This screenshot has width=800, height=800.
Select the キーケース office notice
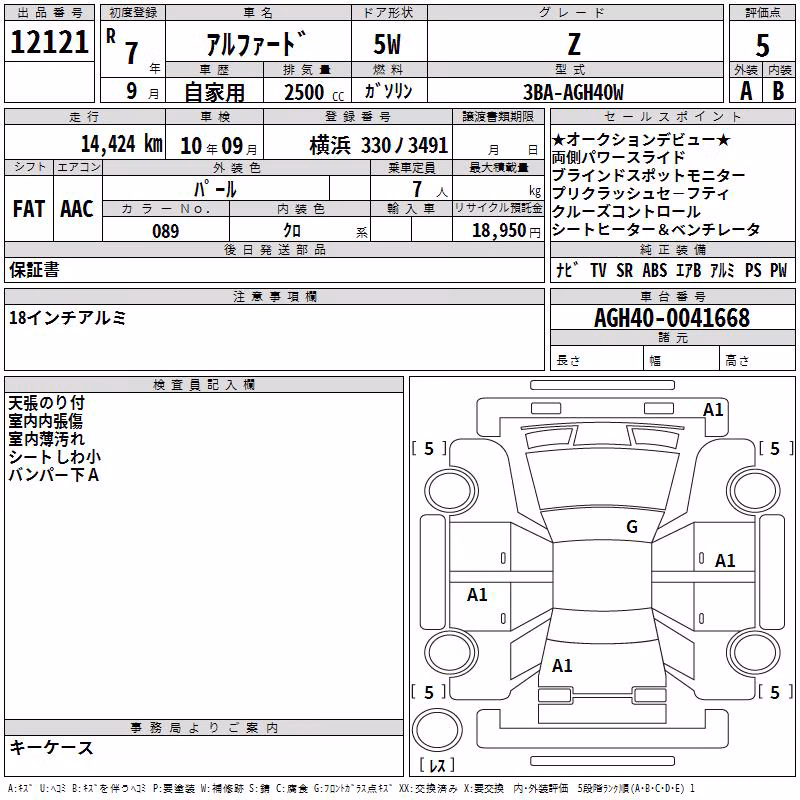(x=52, y=748)
